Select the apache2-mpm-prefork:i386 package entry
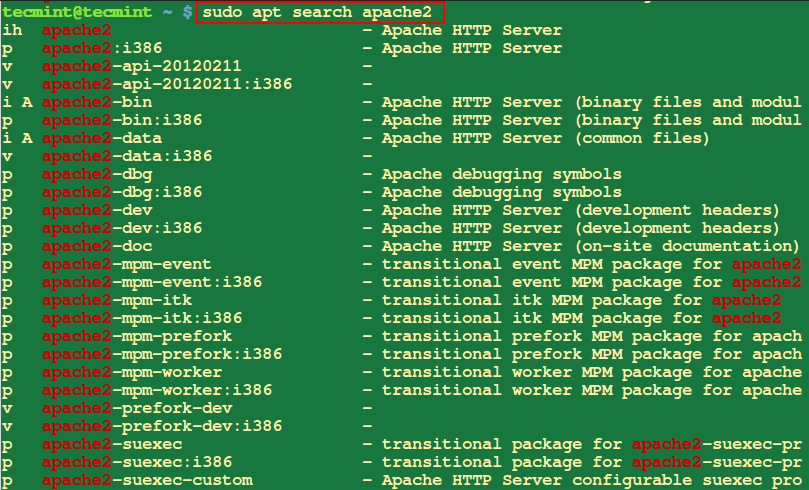 (162, 354)
